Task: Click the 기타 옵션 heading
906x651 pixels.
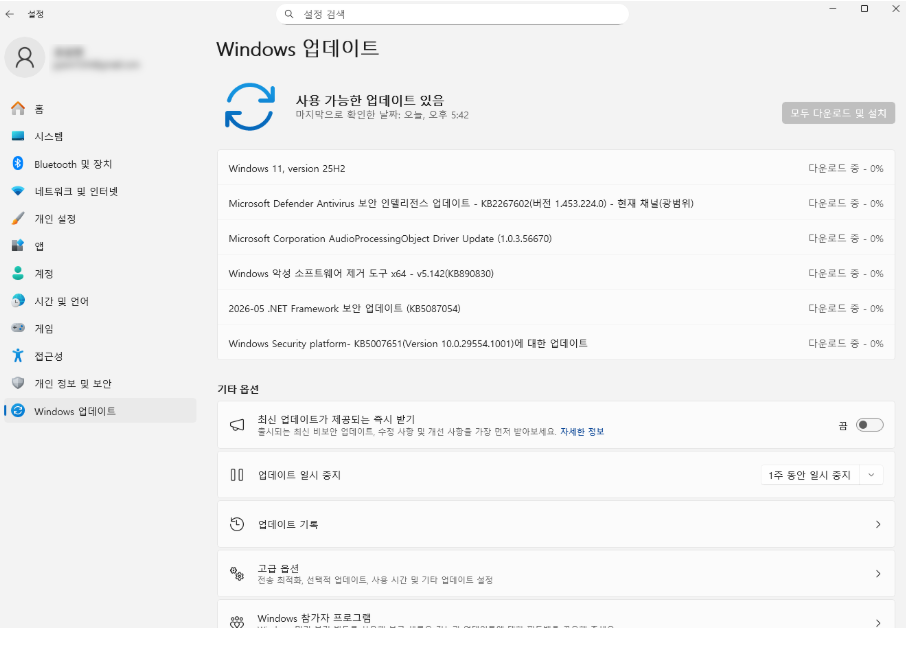Action: click(237, 389)
